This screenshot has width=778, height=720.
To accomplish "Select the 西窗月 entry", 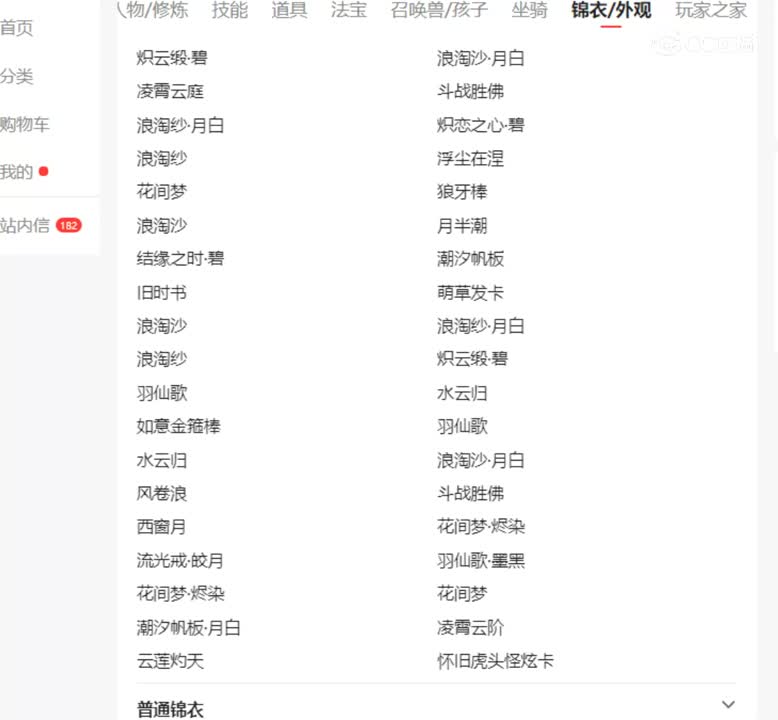I will (x=162, y=526).
